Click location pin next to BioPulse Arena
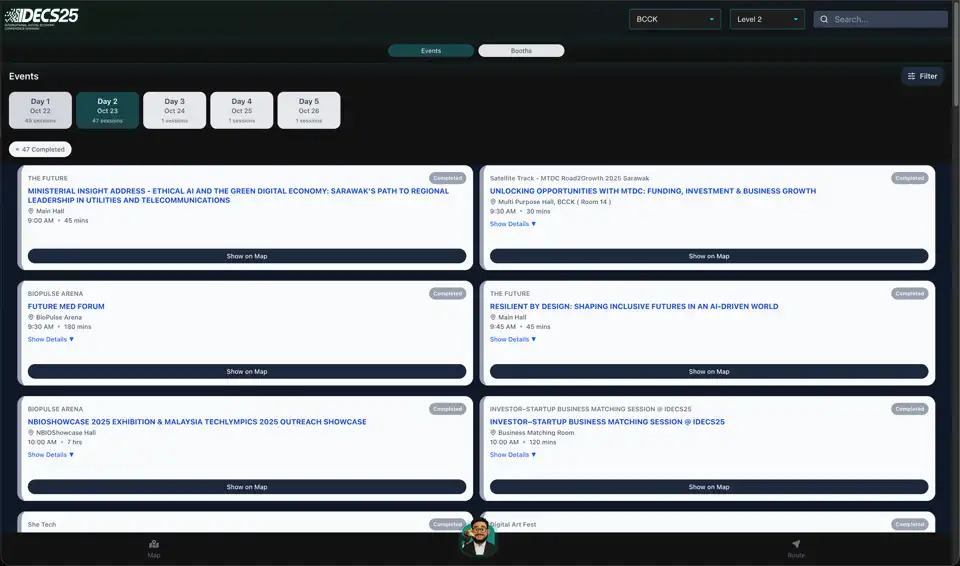 click(x=31, y=317)
